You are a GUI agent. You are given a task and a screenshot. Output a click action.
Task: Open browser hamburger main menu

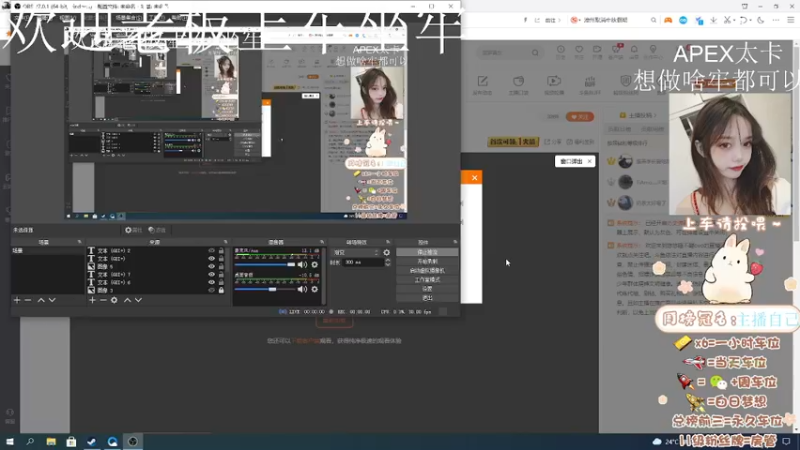pyautogui.click(x=790, y=20)
